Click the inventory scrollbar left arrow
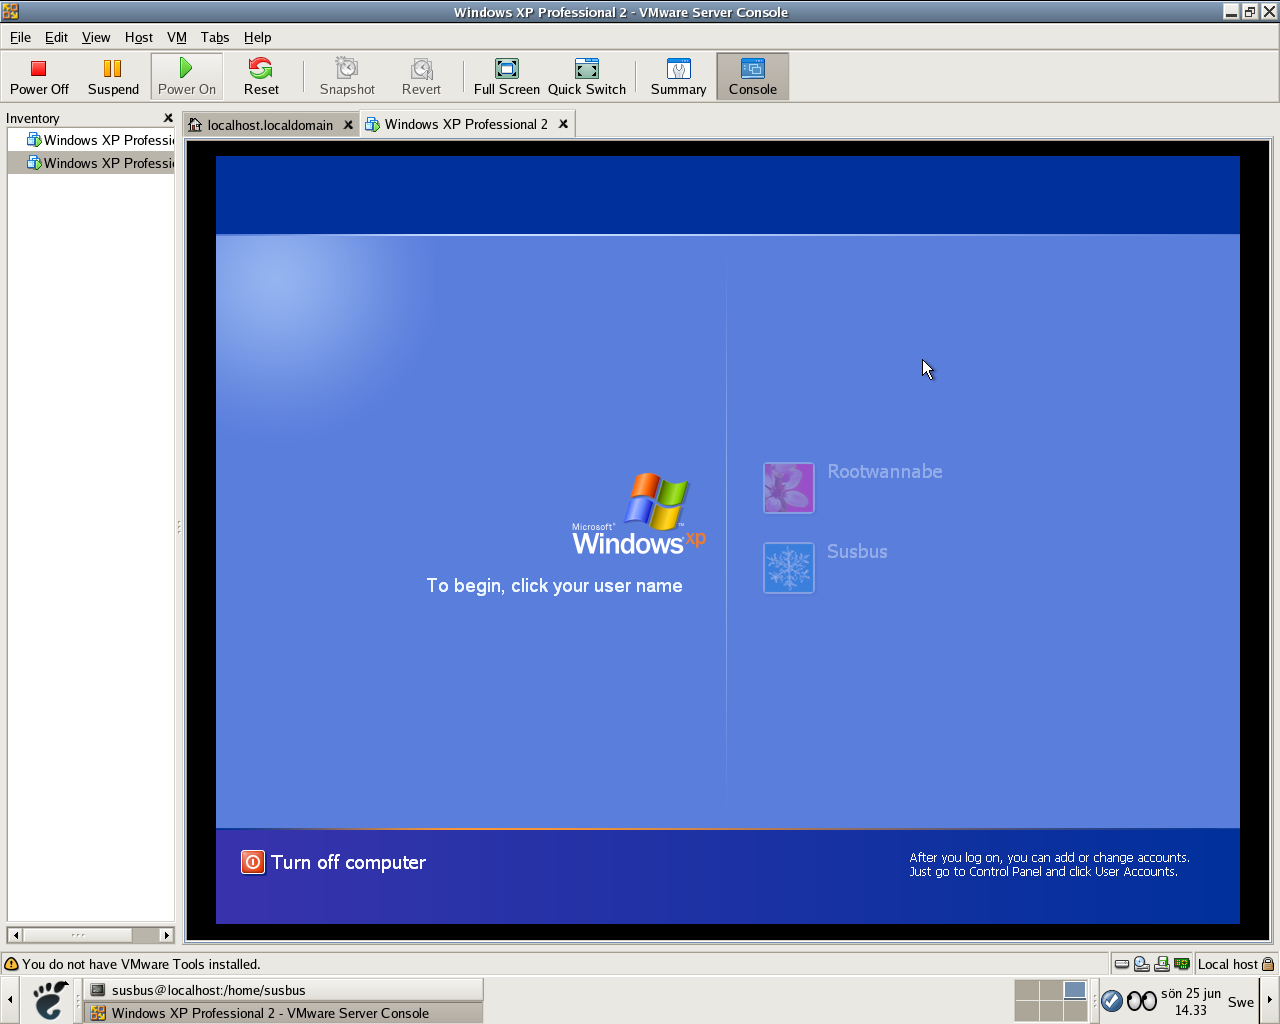Screen dimensions: 1280x1024 click(15, 935)
